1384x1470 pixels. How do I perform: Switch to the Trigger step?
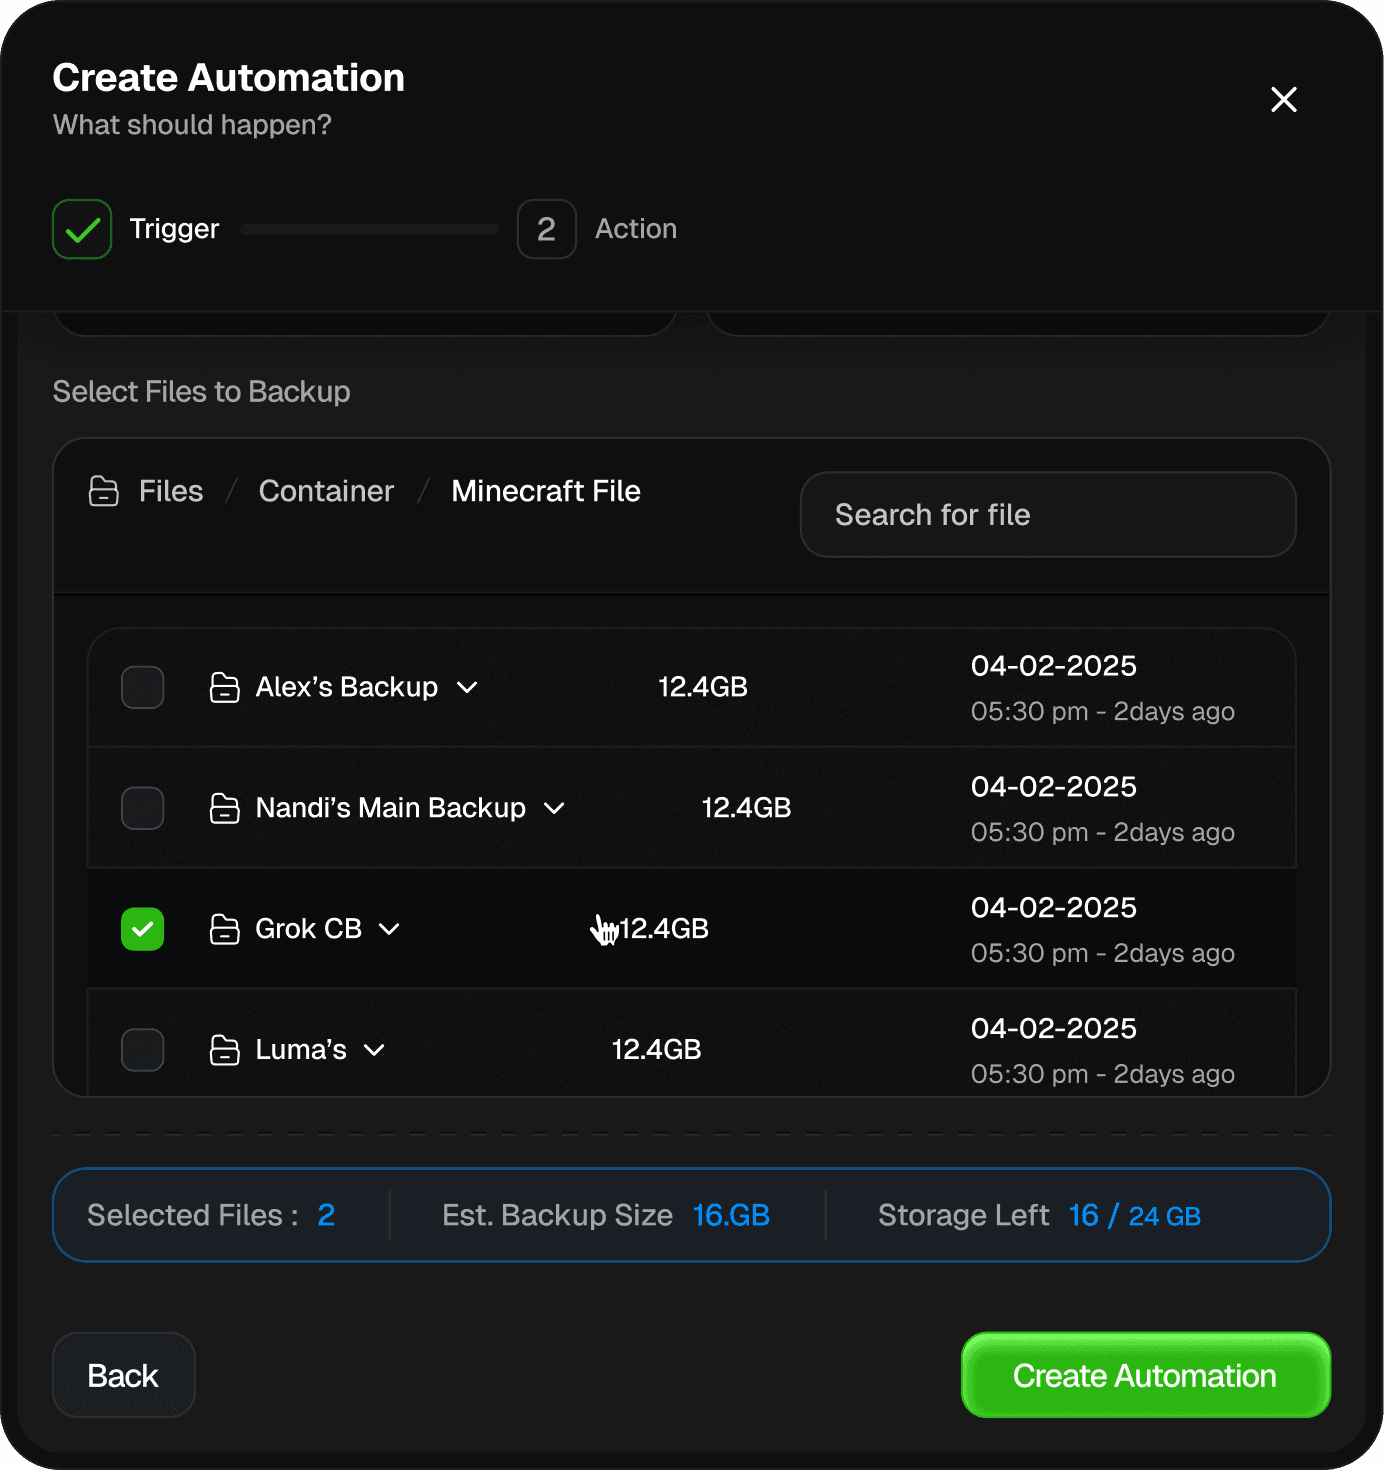click(x=174, y=229)
